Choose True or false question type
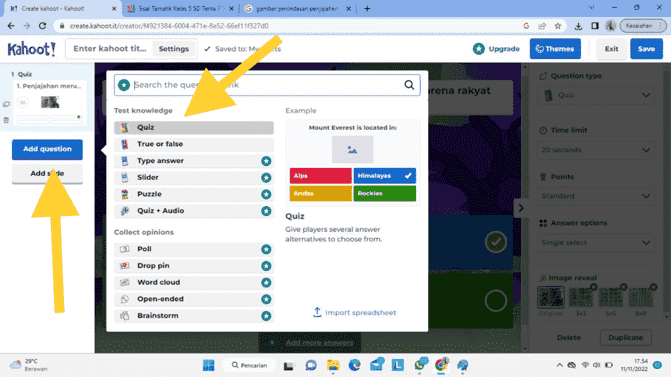671x377 pixels. pos(193,144)
